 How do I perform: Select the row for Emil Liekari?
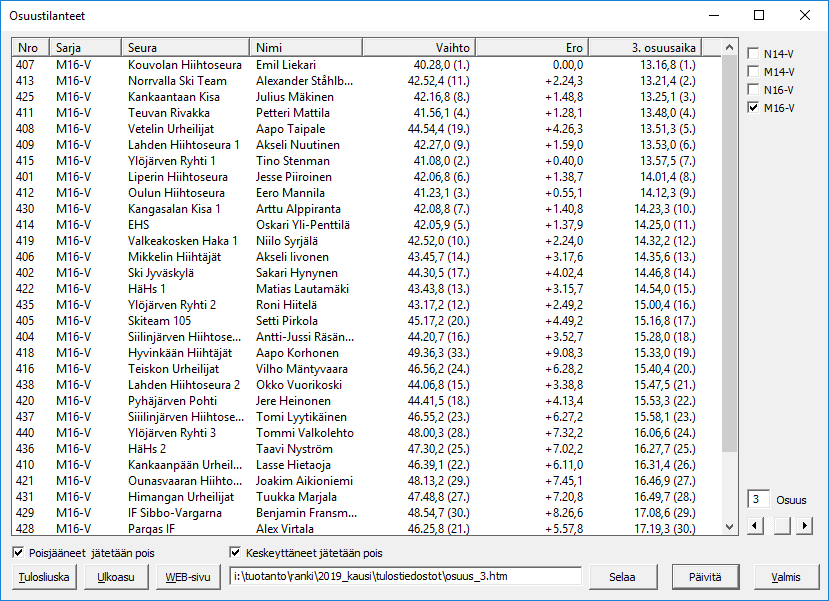pyautogui.click(x=300, y=64)
